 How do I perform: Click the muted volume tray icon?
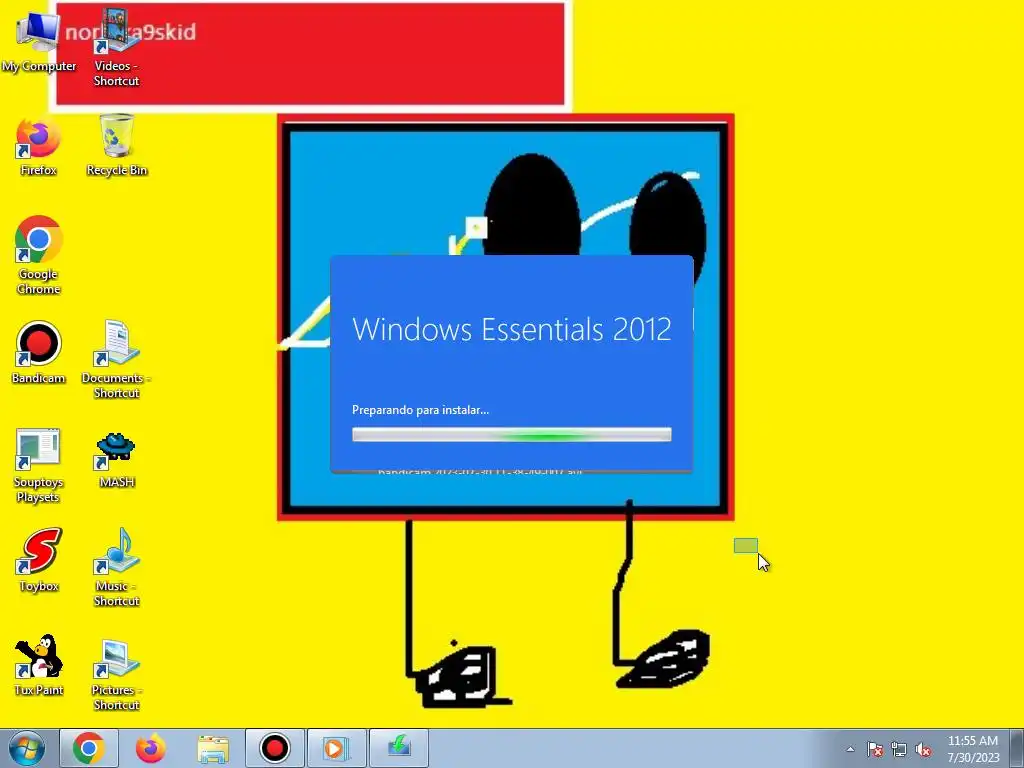coord(923,750)
